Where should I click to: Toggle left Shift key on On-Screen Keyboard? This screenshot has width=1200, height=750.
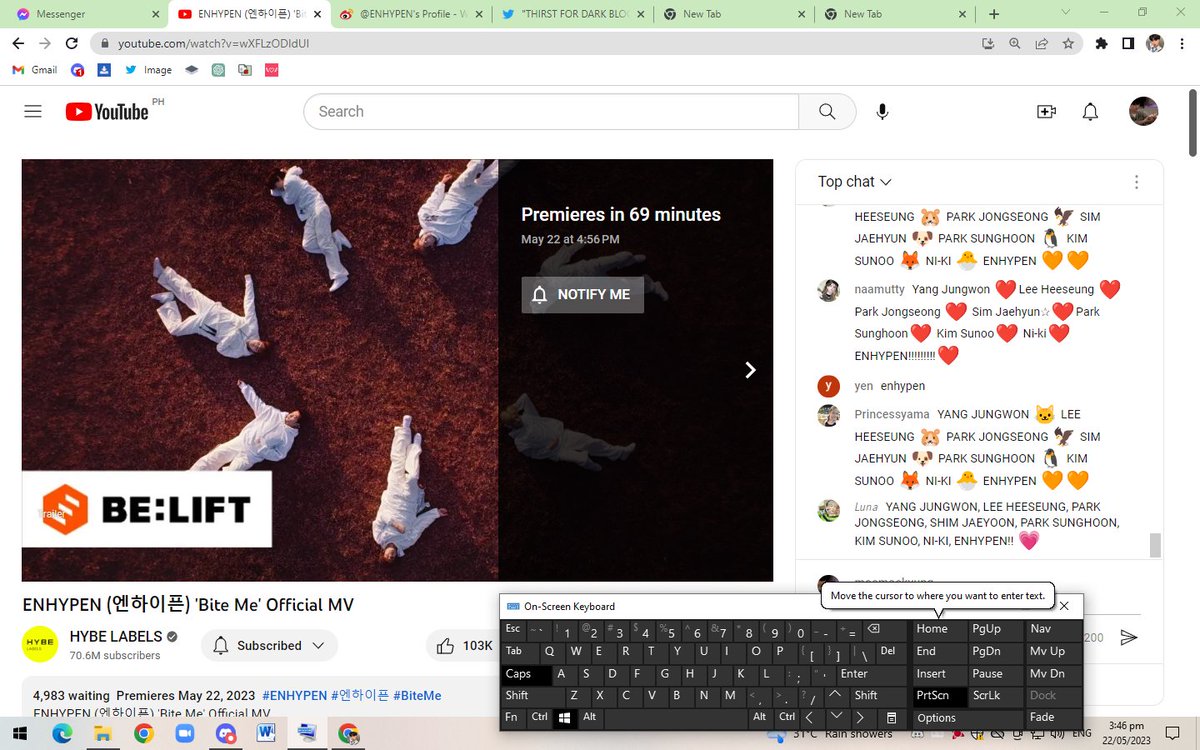531,696
